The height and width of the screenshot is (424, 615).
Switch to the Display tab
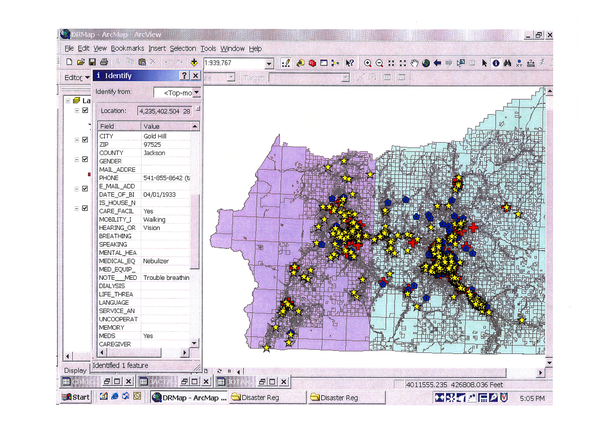75,370
